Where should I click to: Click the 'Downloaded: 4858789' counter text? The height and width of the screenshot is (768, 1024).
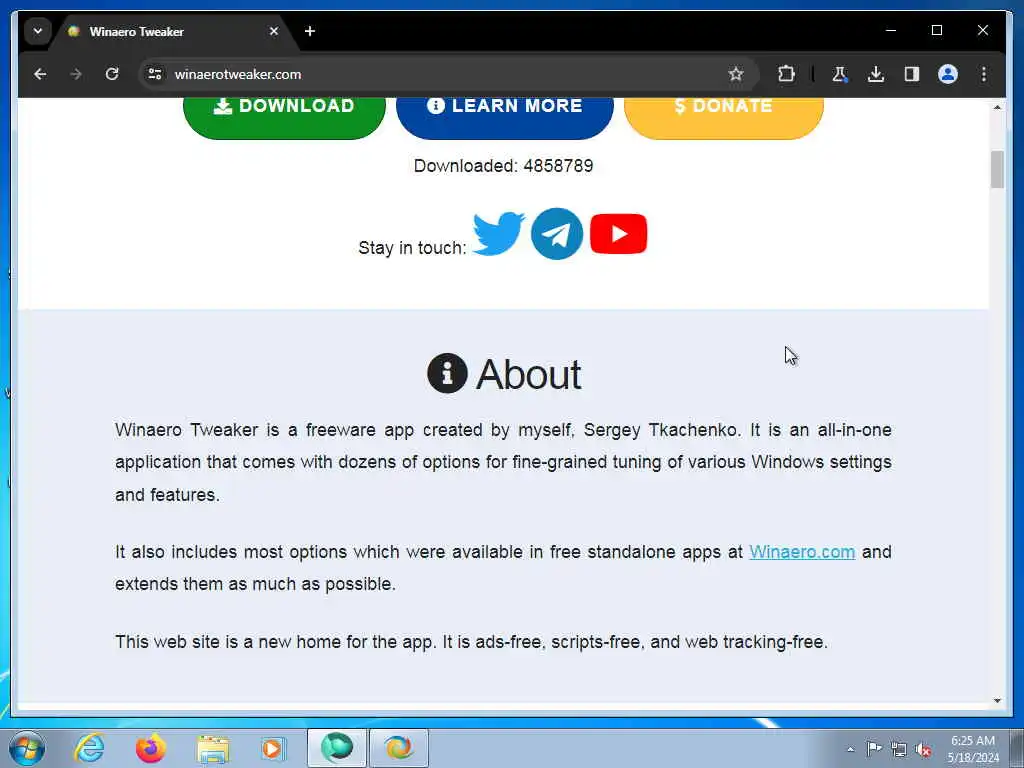tap(504, 166)
